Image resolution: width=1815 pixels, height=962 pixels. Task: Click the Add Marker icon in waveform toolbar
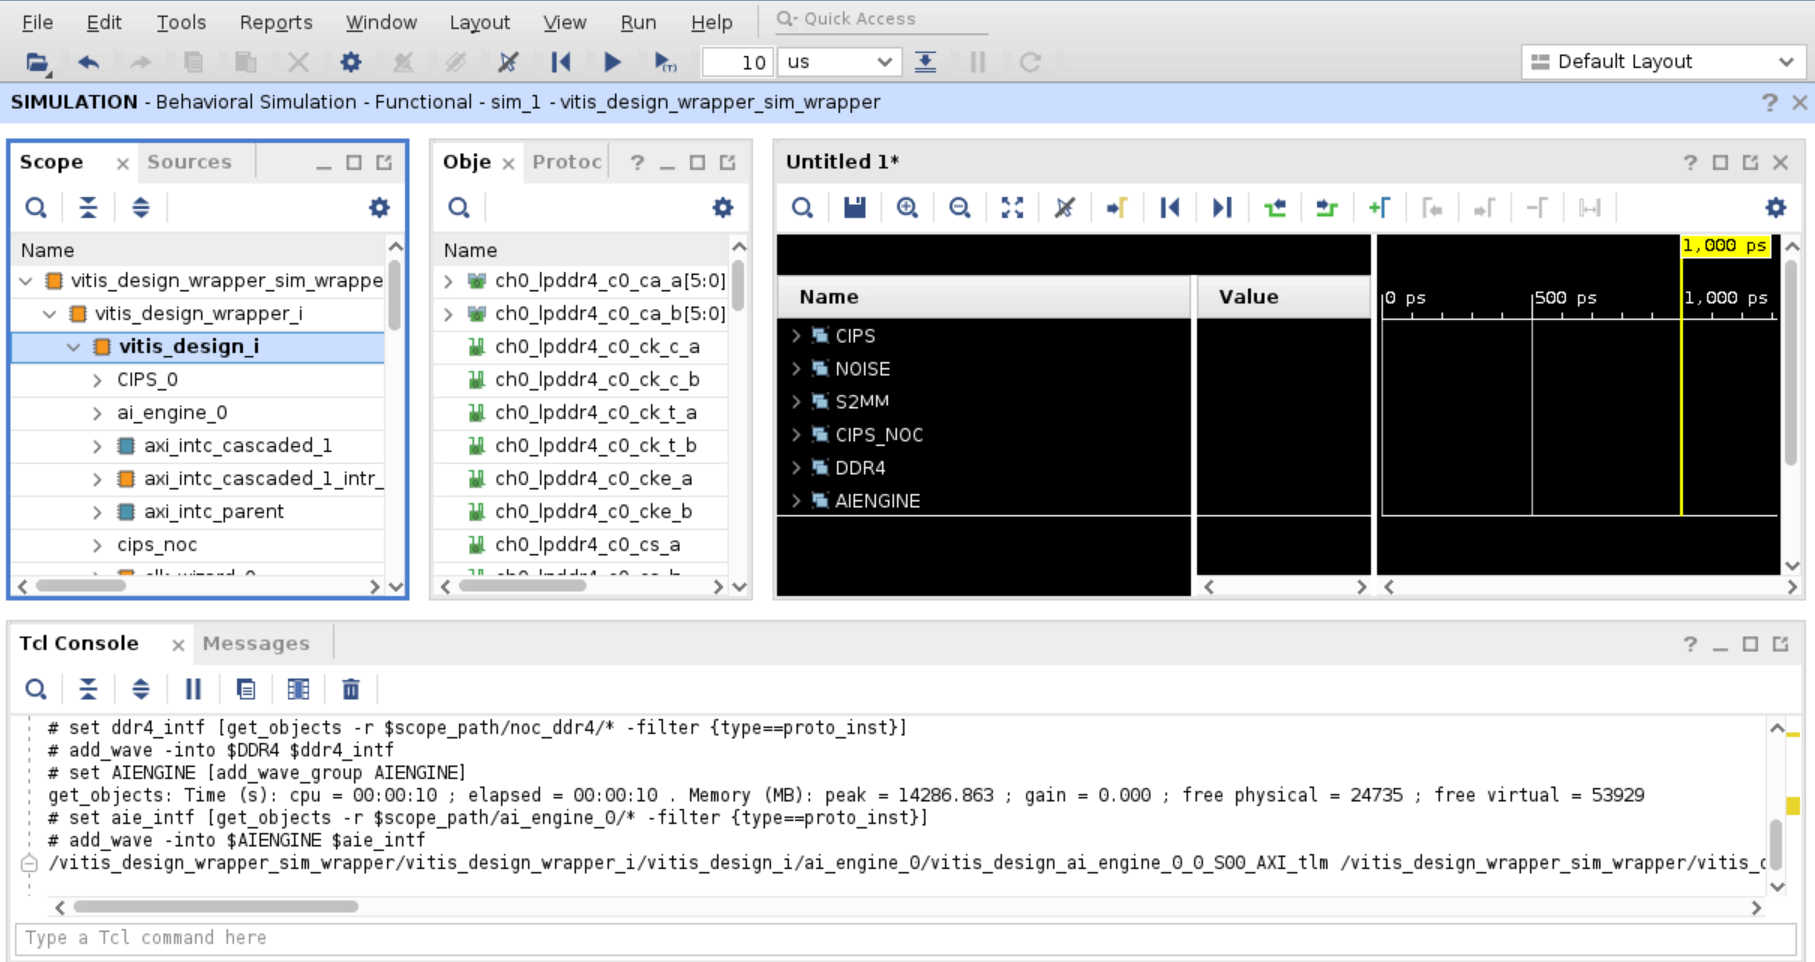[x=1379, y=208]
